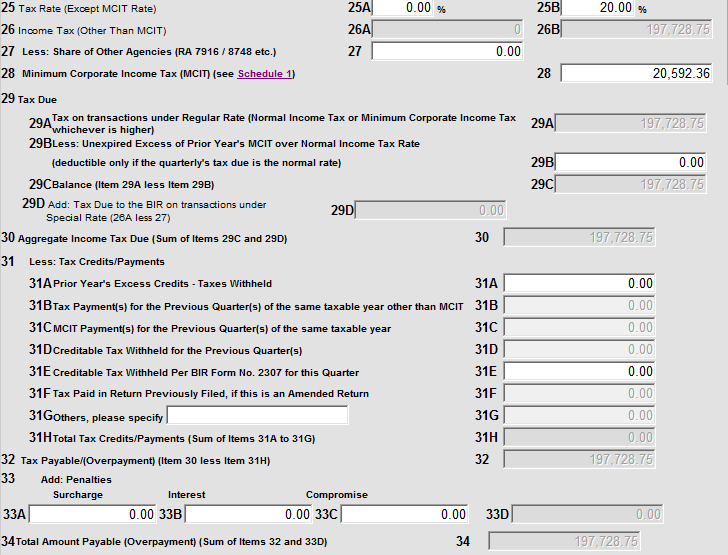728x555 pixels.
Task: Click the 'Income Tax (Other Than MCIT)' label
Action: [92, 31]
